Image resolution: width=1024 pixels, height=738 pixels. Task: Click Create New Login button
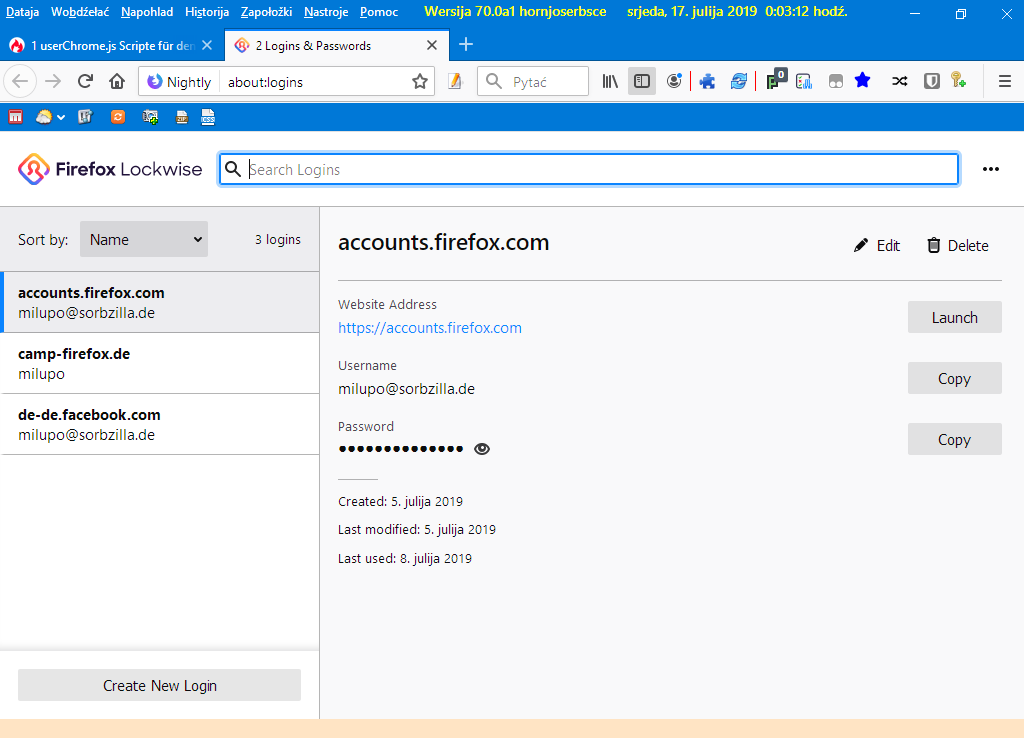tap(159, 685)
